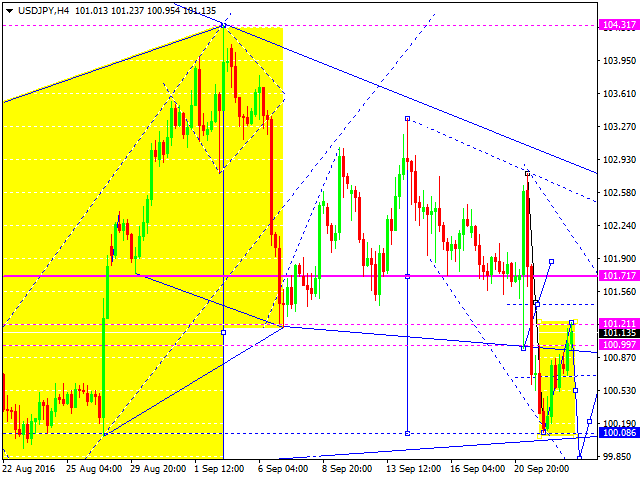Image resolution: width=640 pixels, height=480 pixels.
Task: Select the vertical line bottom handle at 100.086 level
Action: click(407, 433)
